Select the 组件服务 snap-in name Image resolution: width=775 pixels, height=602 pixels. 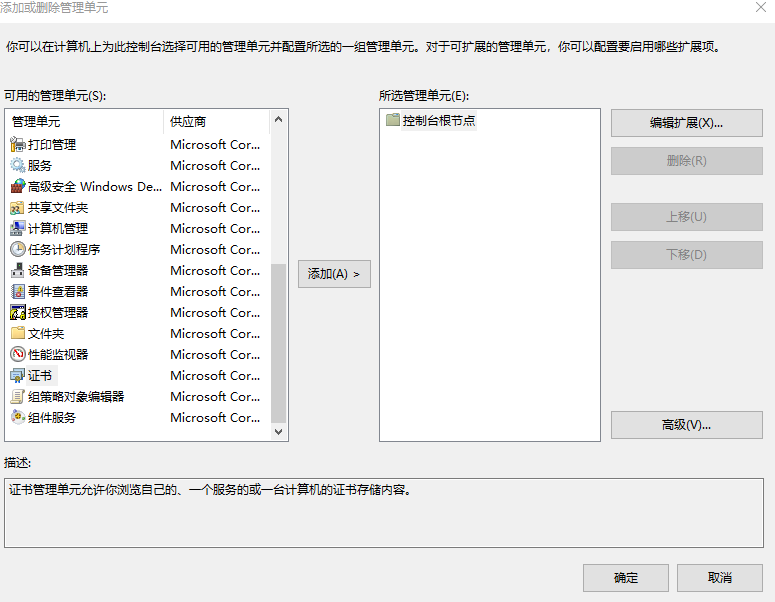coord(52,418)
